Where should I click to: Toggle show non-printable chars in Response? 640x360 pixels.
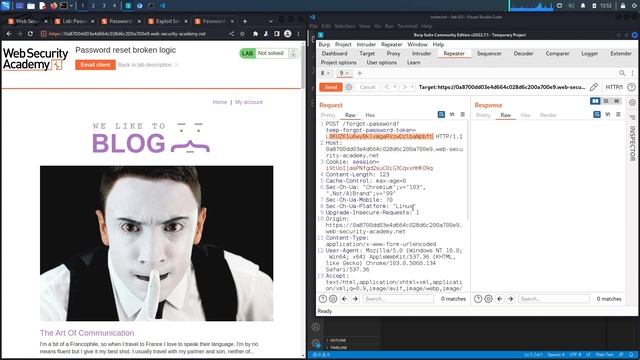click(608, 115)
